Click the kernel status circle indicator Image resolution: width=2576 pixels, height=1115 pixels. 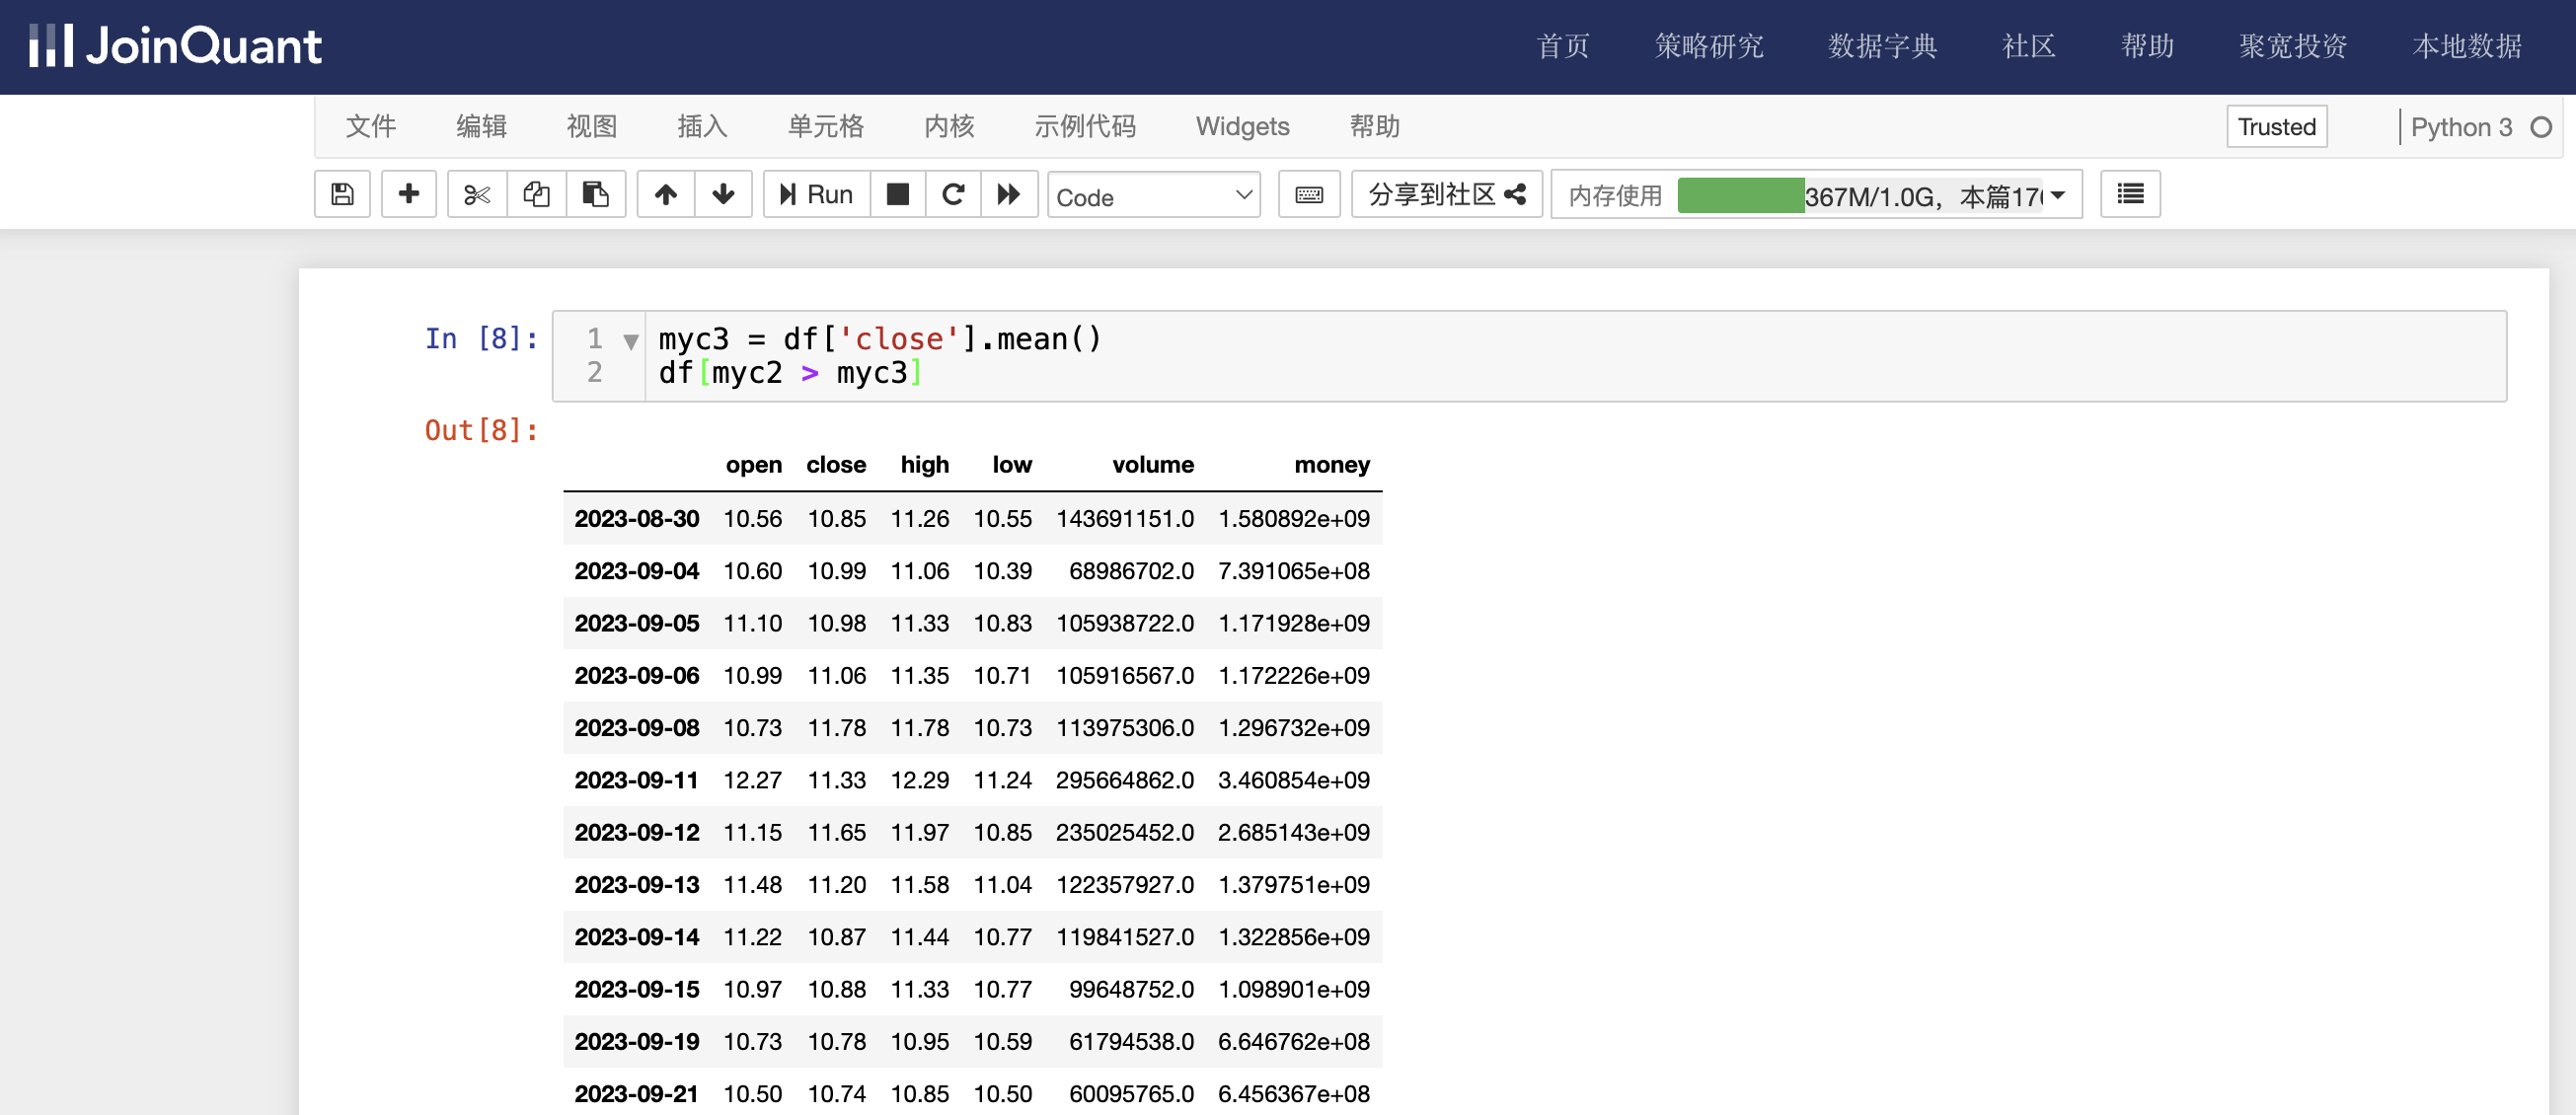click(x=2541, y=127)
